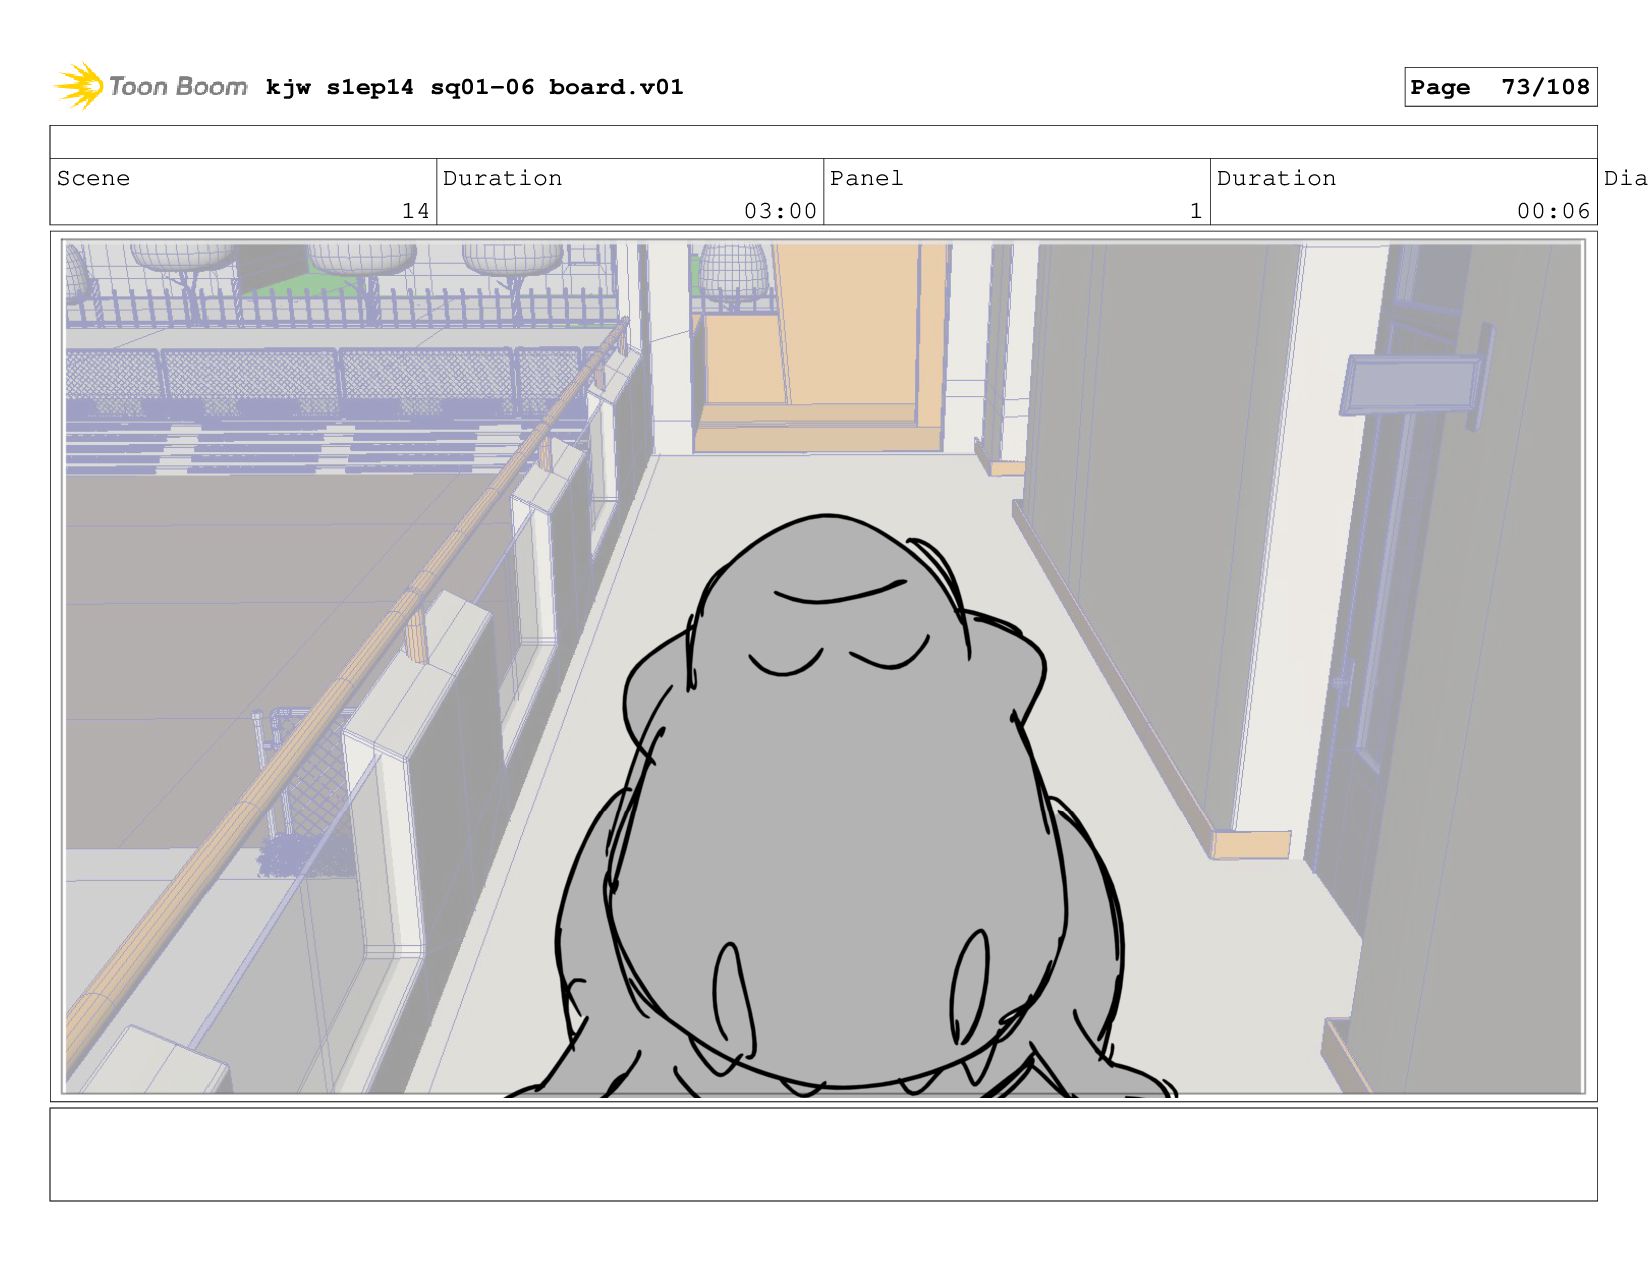The image size is (1648, 1276).
Task: Click the panel 'Duration' label next to 'Panel'
Action: point(1276,178)
